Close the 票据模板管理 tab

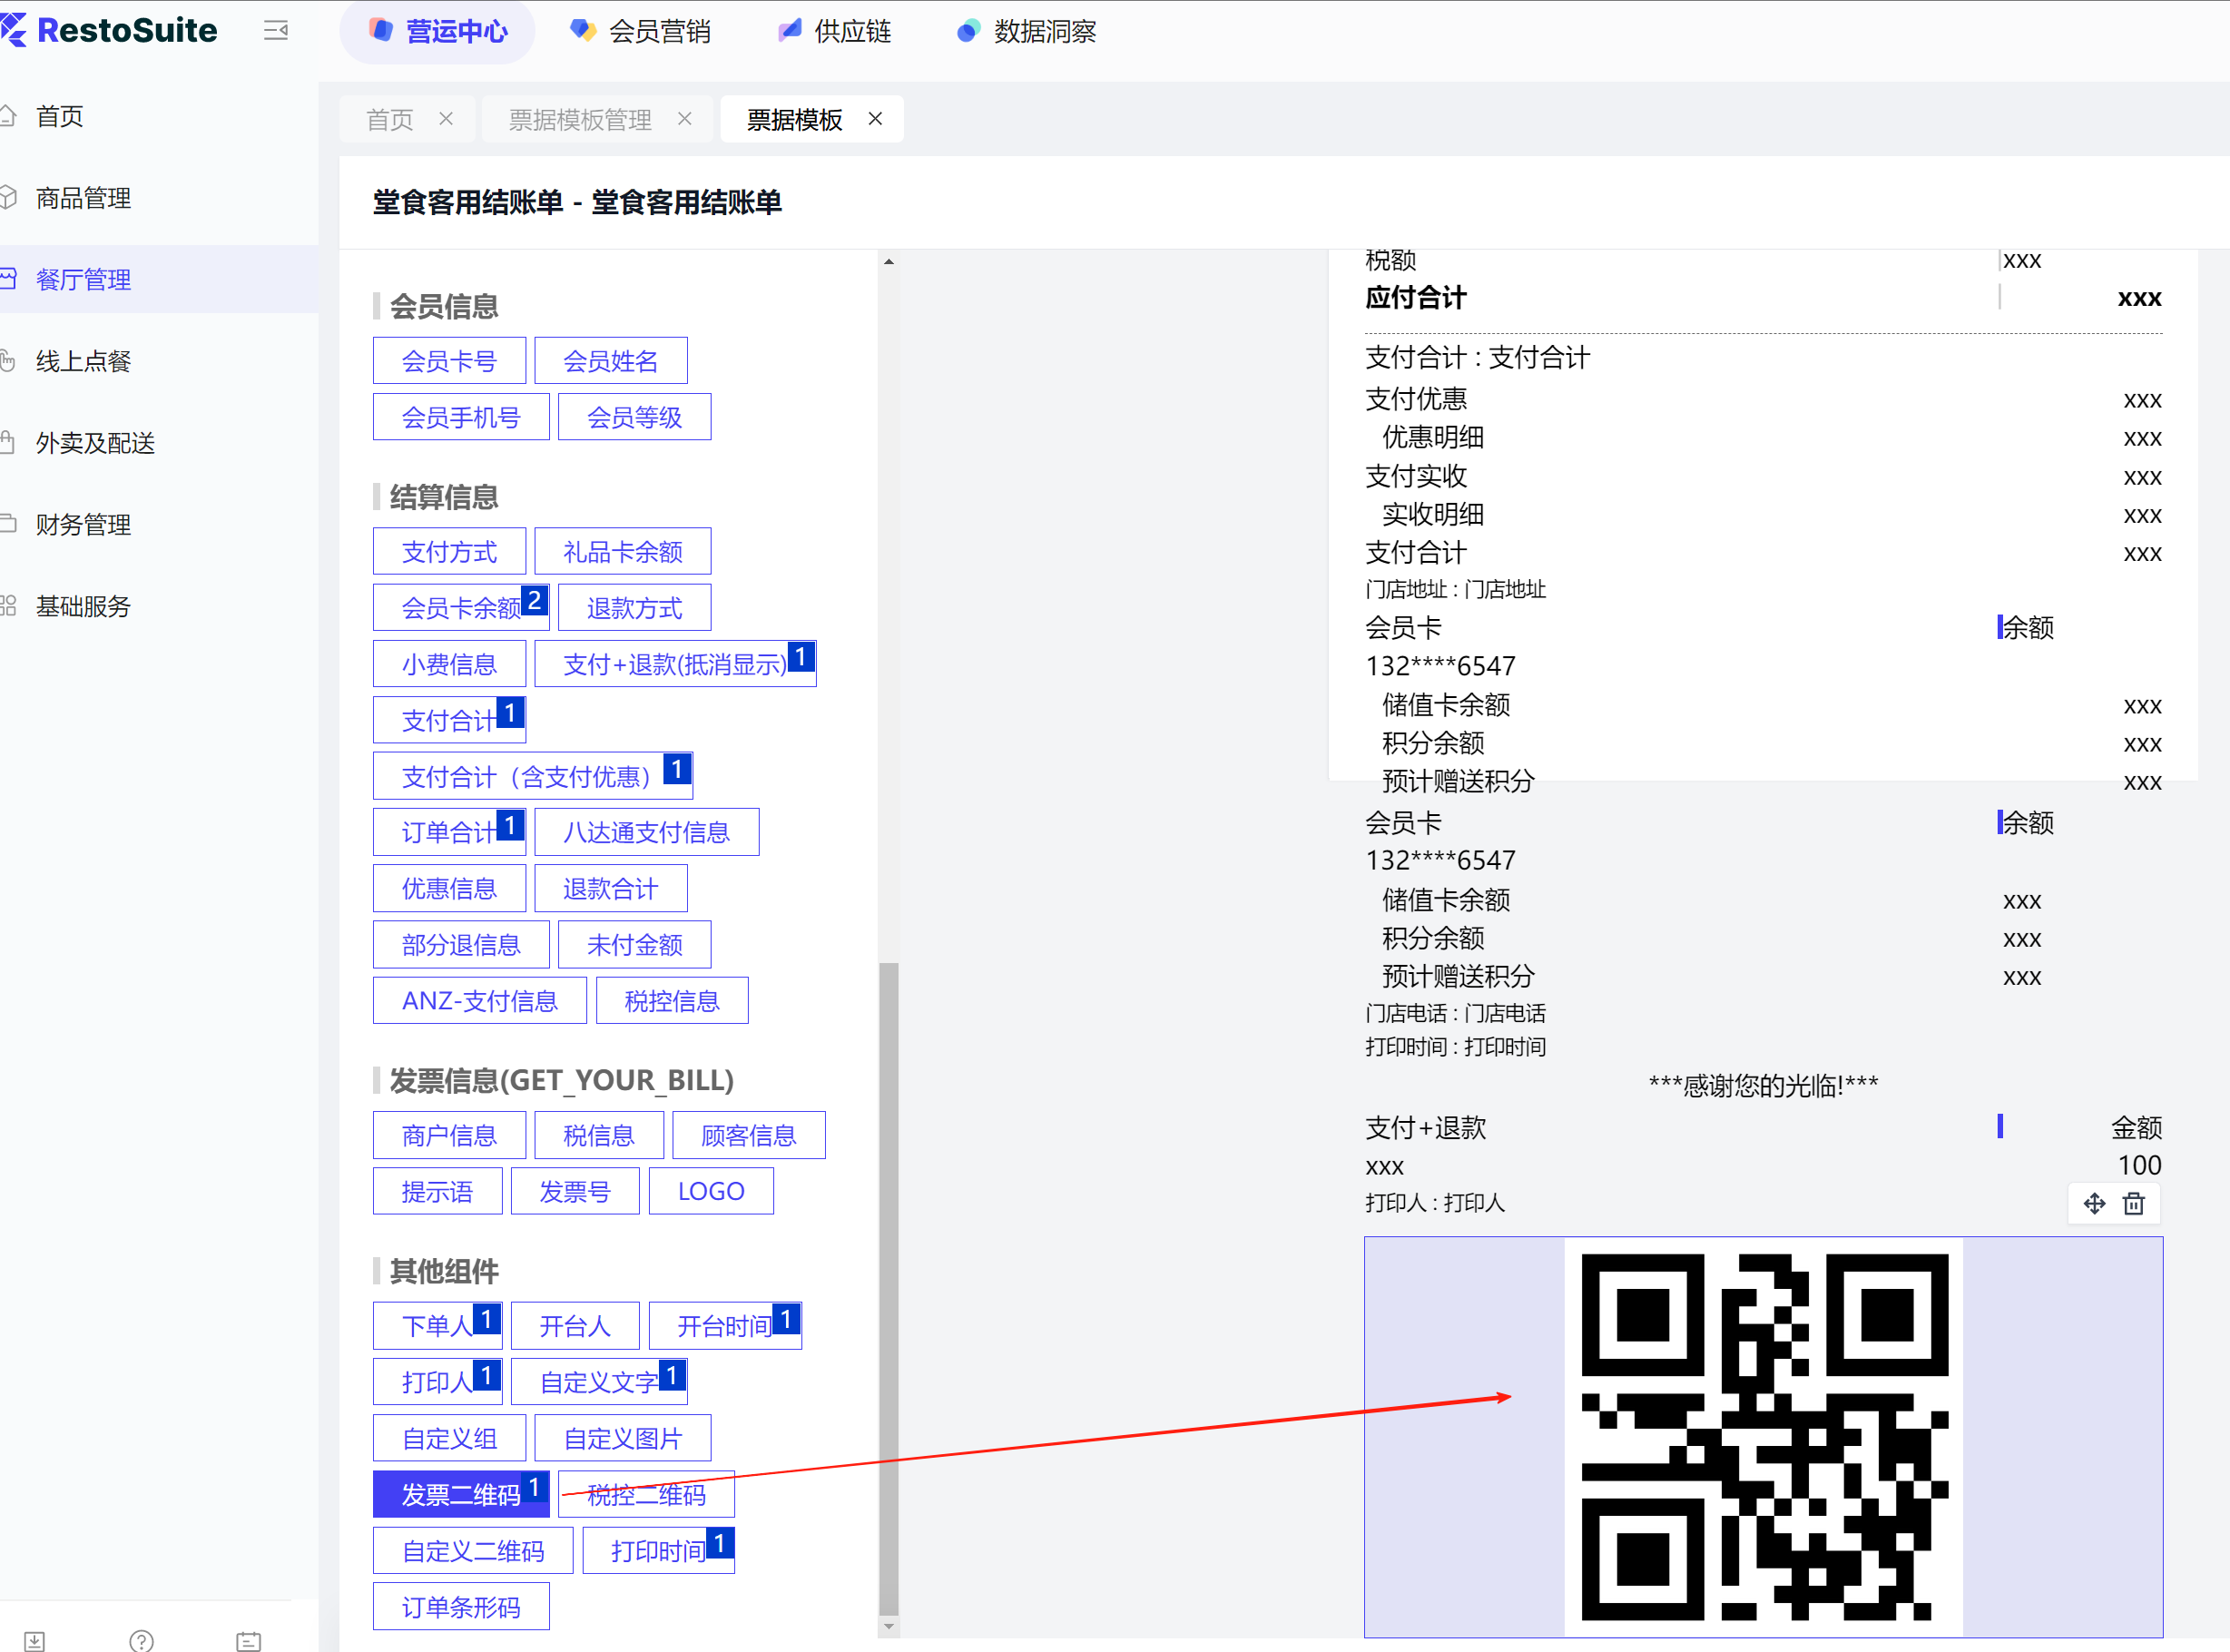coord(685,118)
